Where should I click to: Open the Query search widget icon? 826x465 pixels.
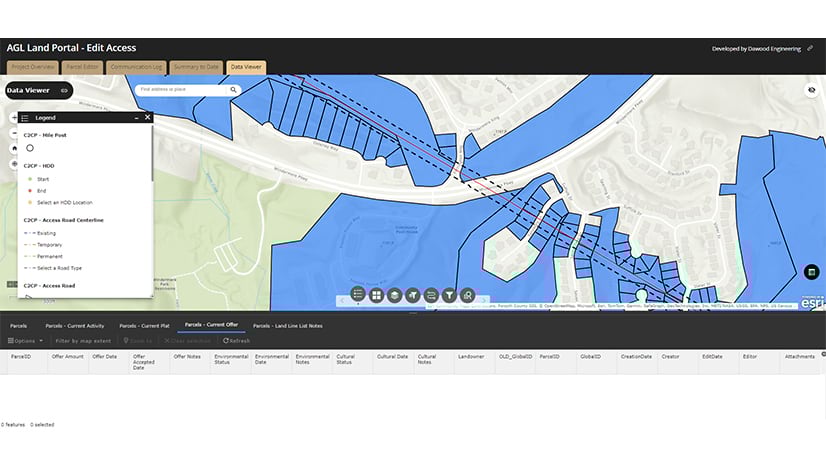coord(467,295)
